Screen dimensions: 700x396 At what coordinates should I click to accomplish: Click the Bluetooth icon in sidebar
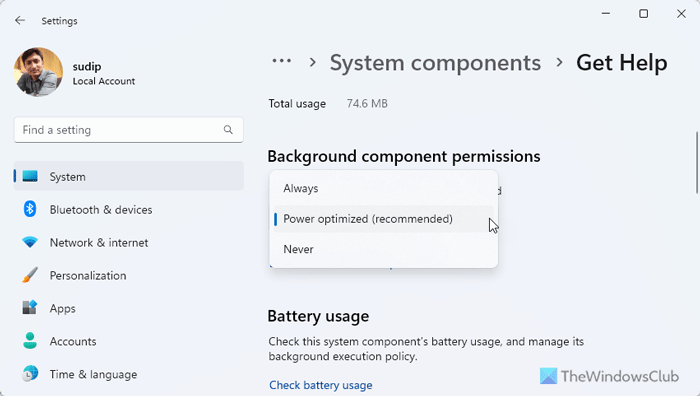tap(30, 209)
